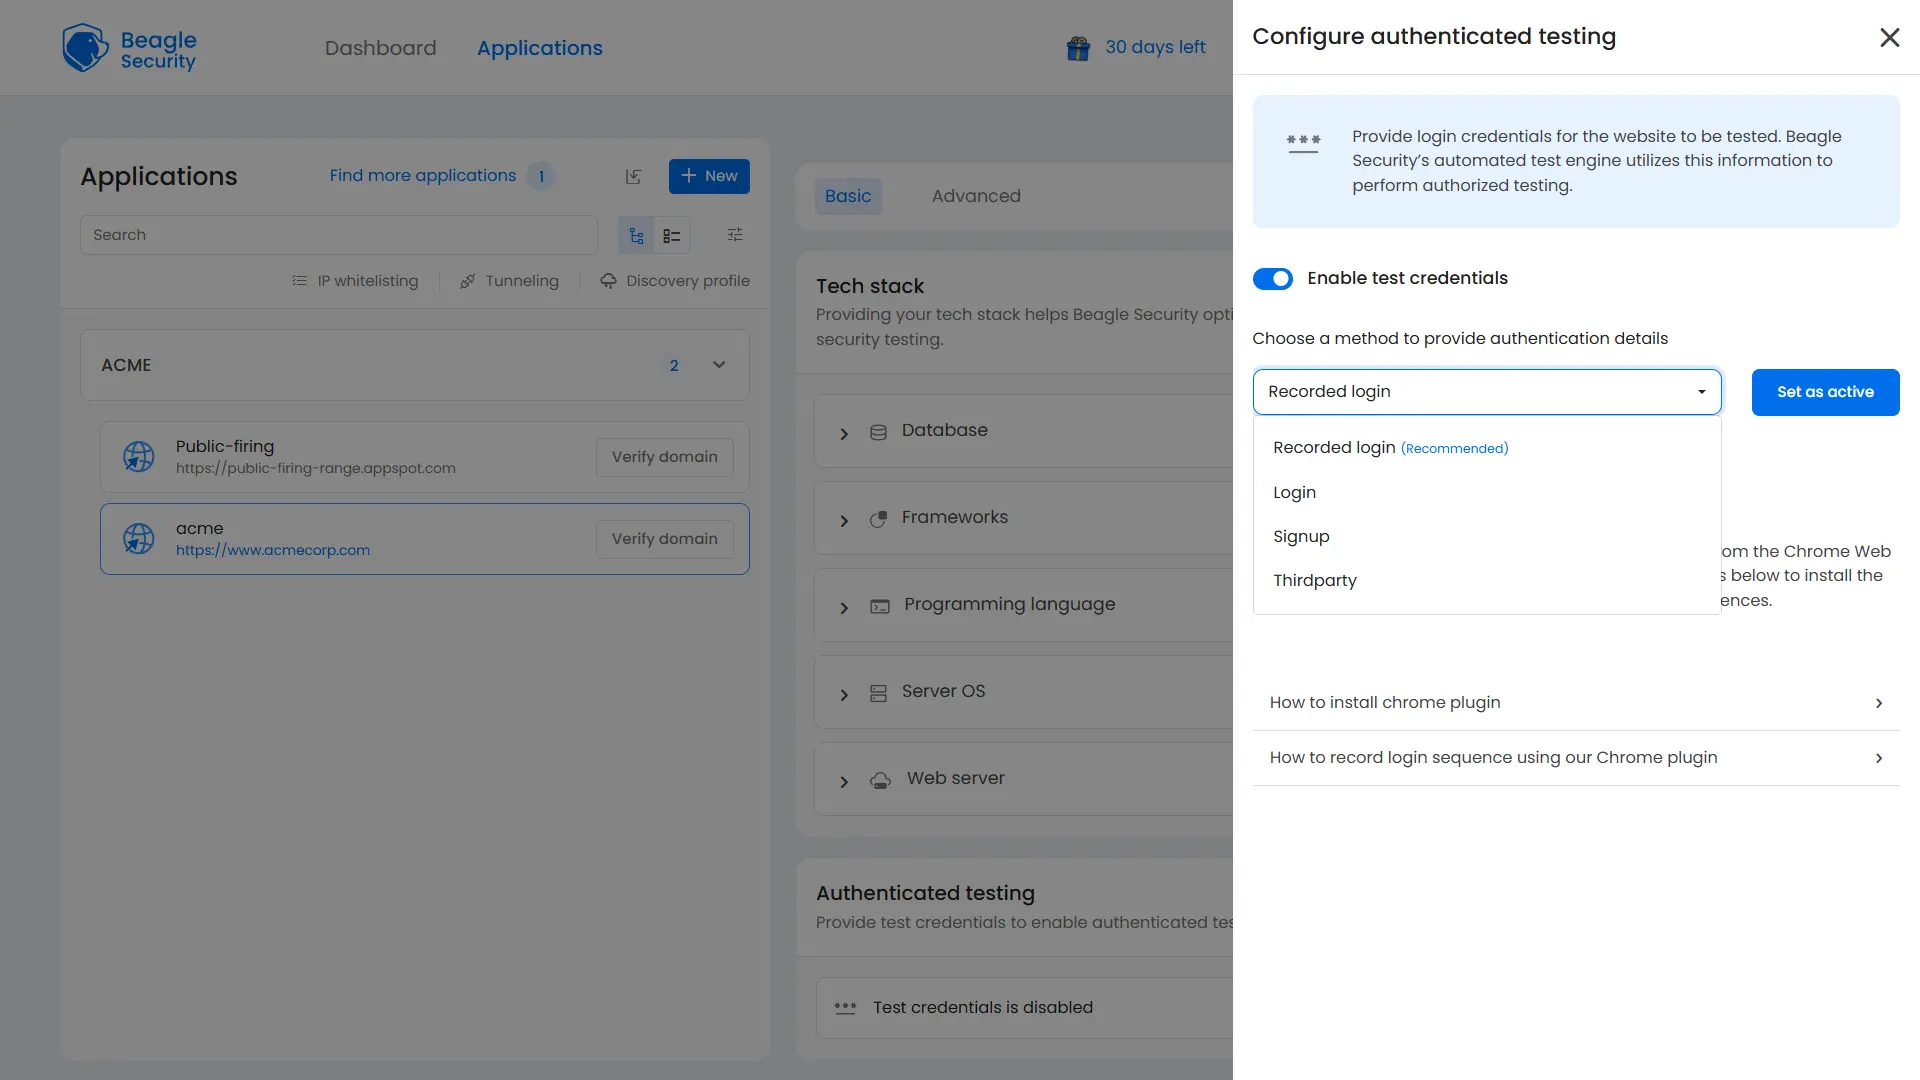Open the Dashboard menu item

point(380,47)
